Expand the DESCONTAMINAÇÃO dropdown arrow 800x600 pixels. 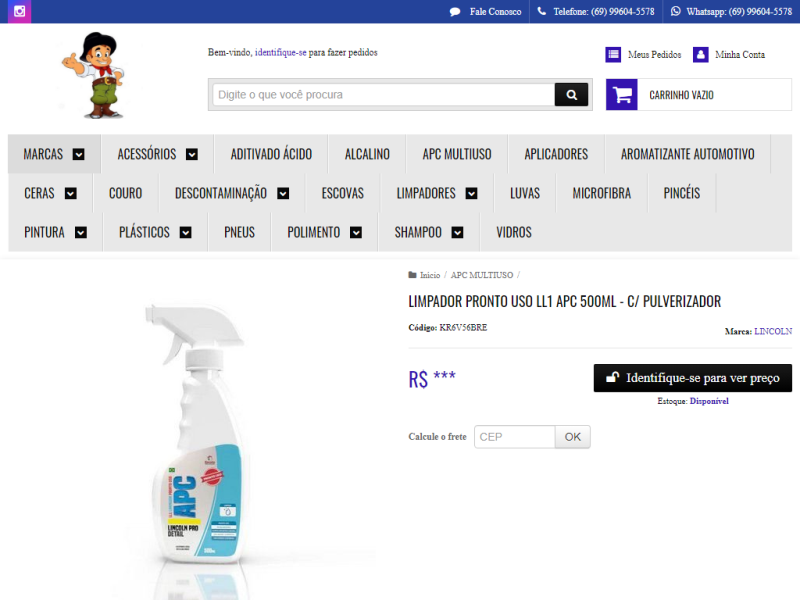click(283, 193)
